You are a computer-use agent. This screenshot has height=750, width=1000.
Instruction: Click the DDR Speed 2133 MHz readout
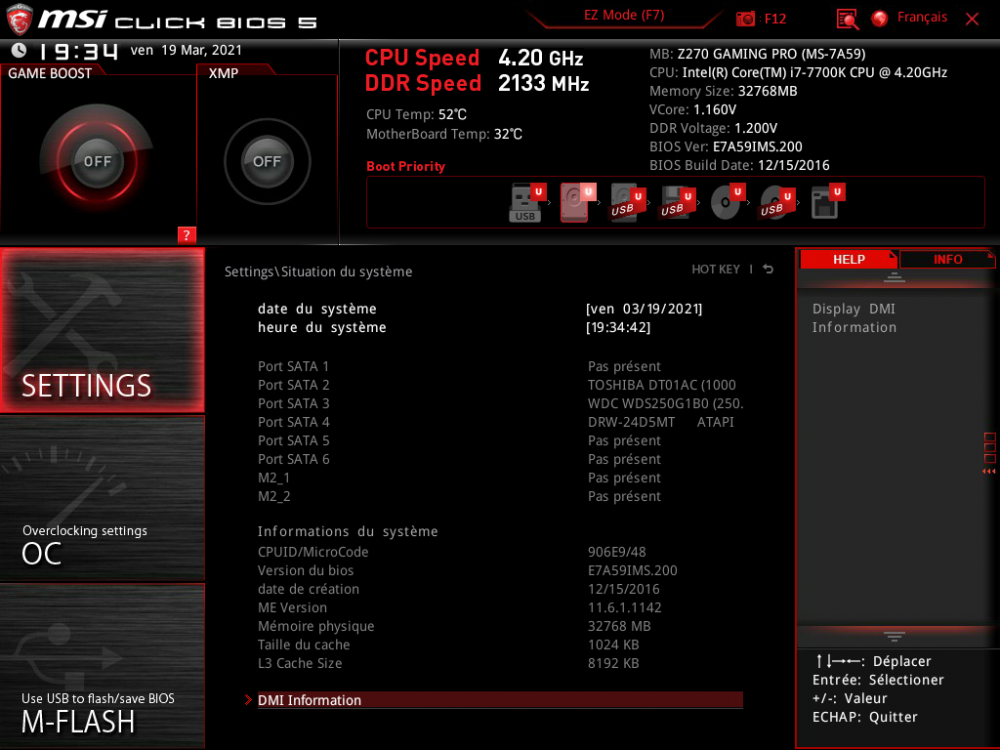476,83
